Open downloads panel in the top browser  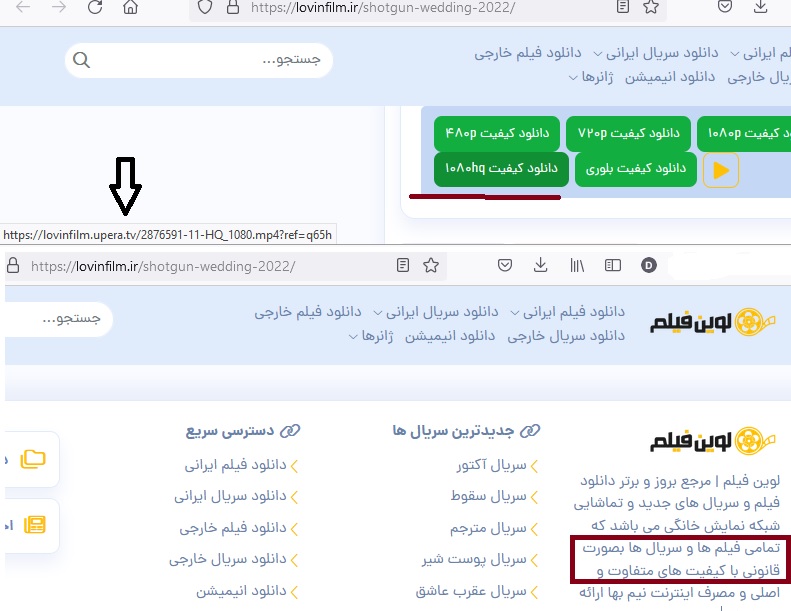pyautogui.click(x=760, y=7)
